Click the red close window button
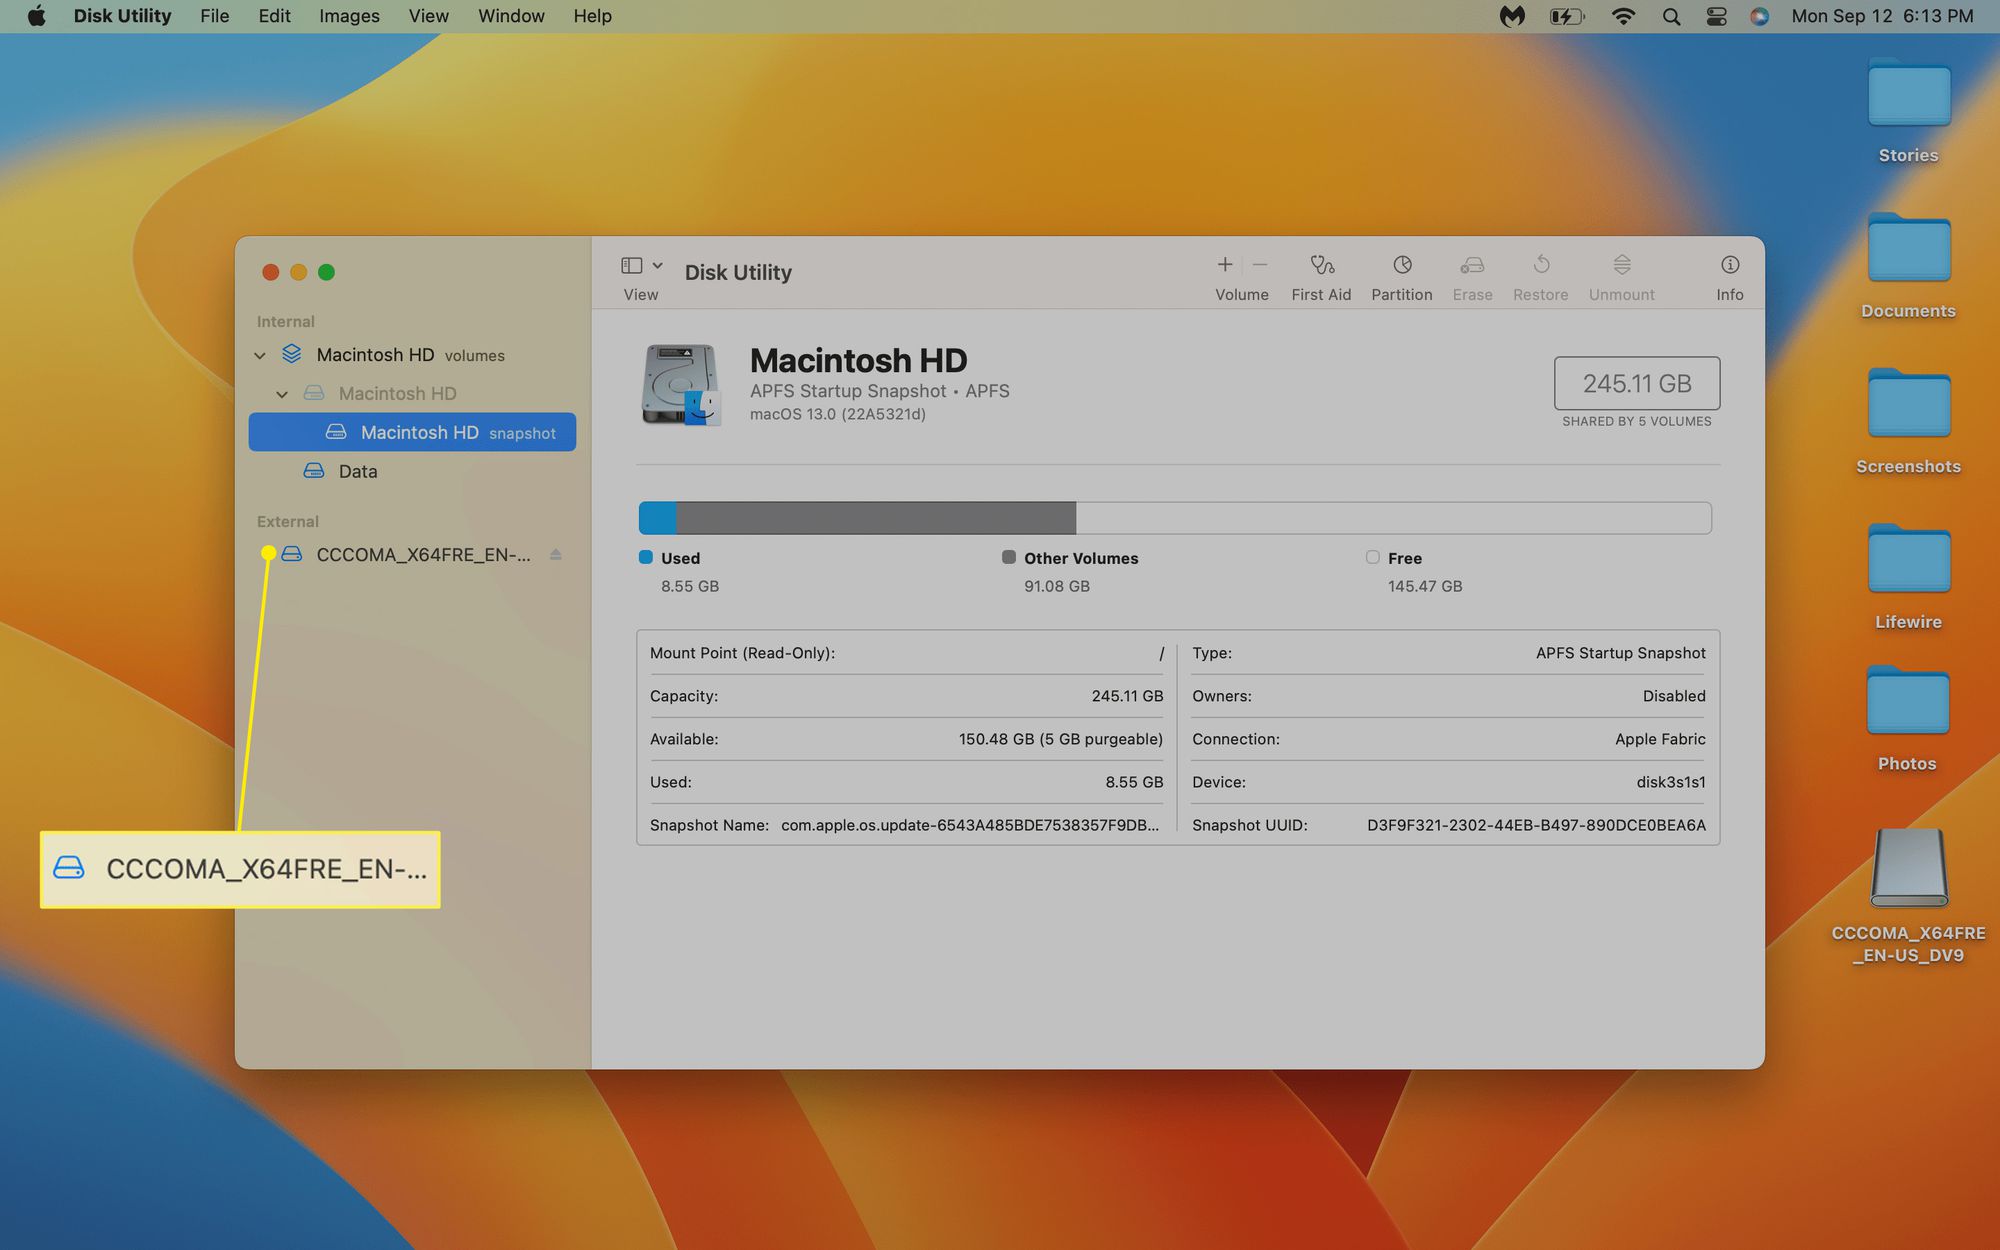 (x=270, y=272)
